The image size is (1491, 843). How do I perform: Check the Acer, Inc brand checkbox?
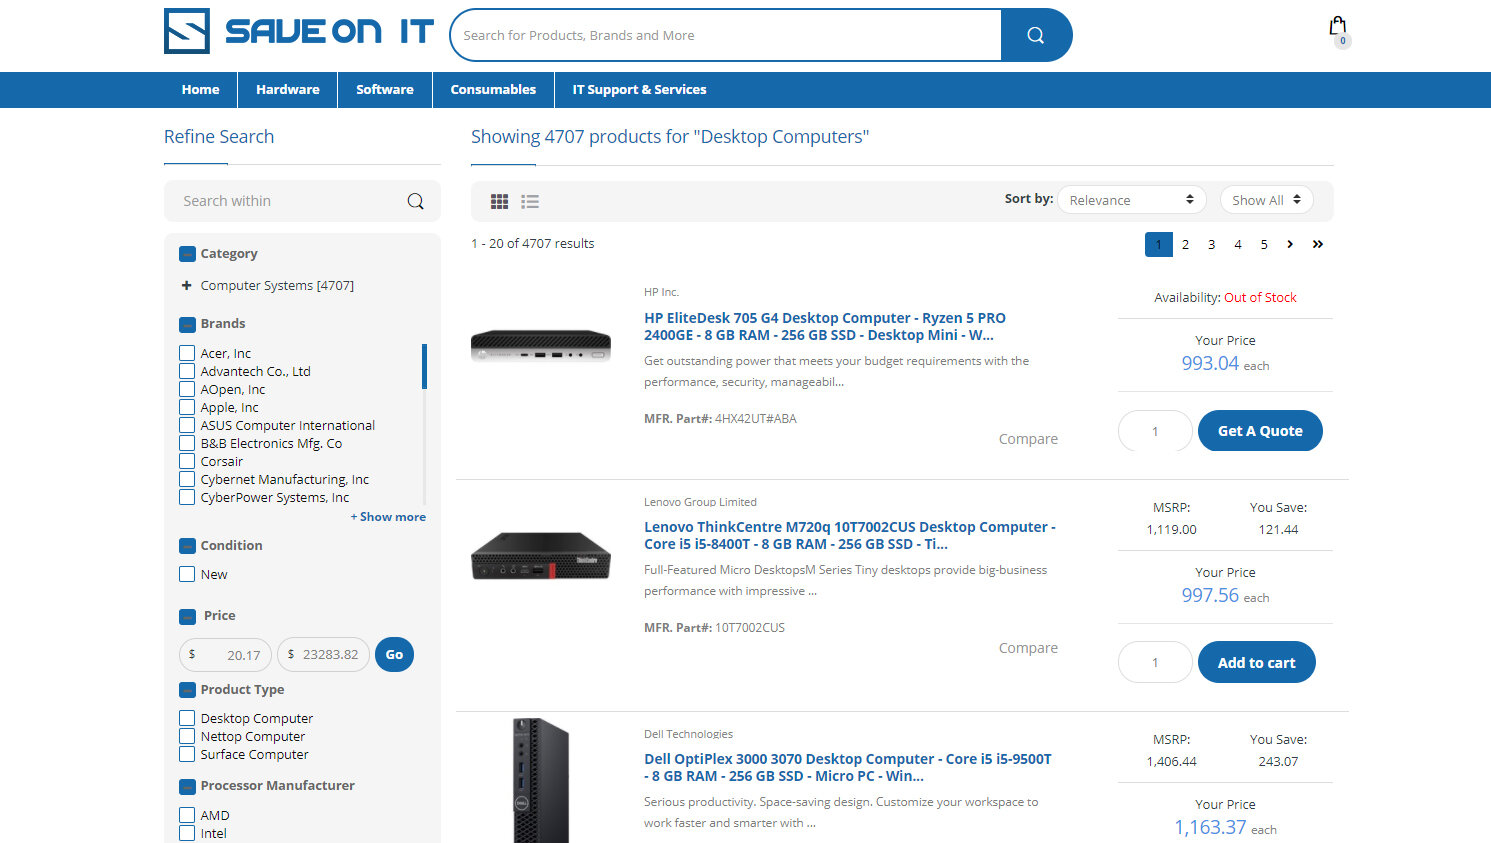tap(187, 353)
